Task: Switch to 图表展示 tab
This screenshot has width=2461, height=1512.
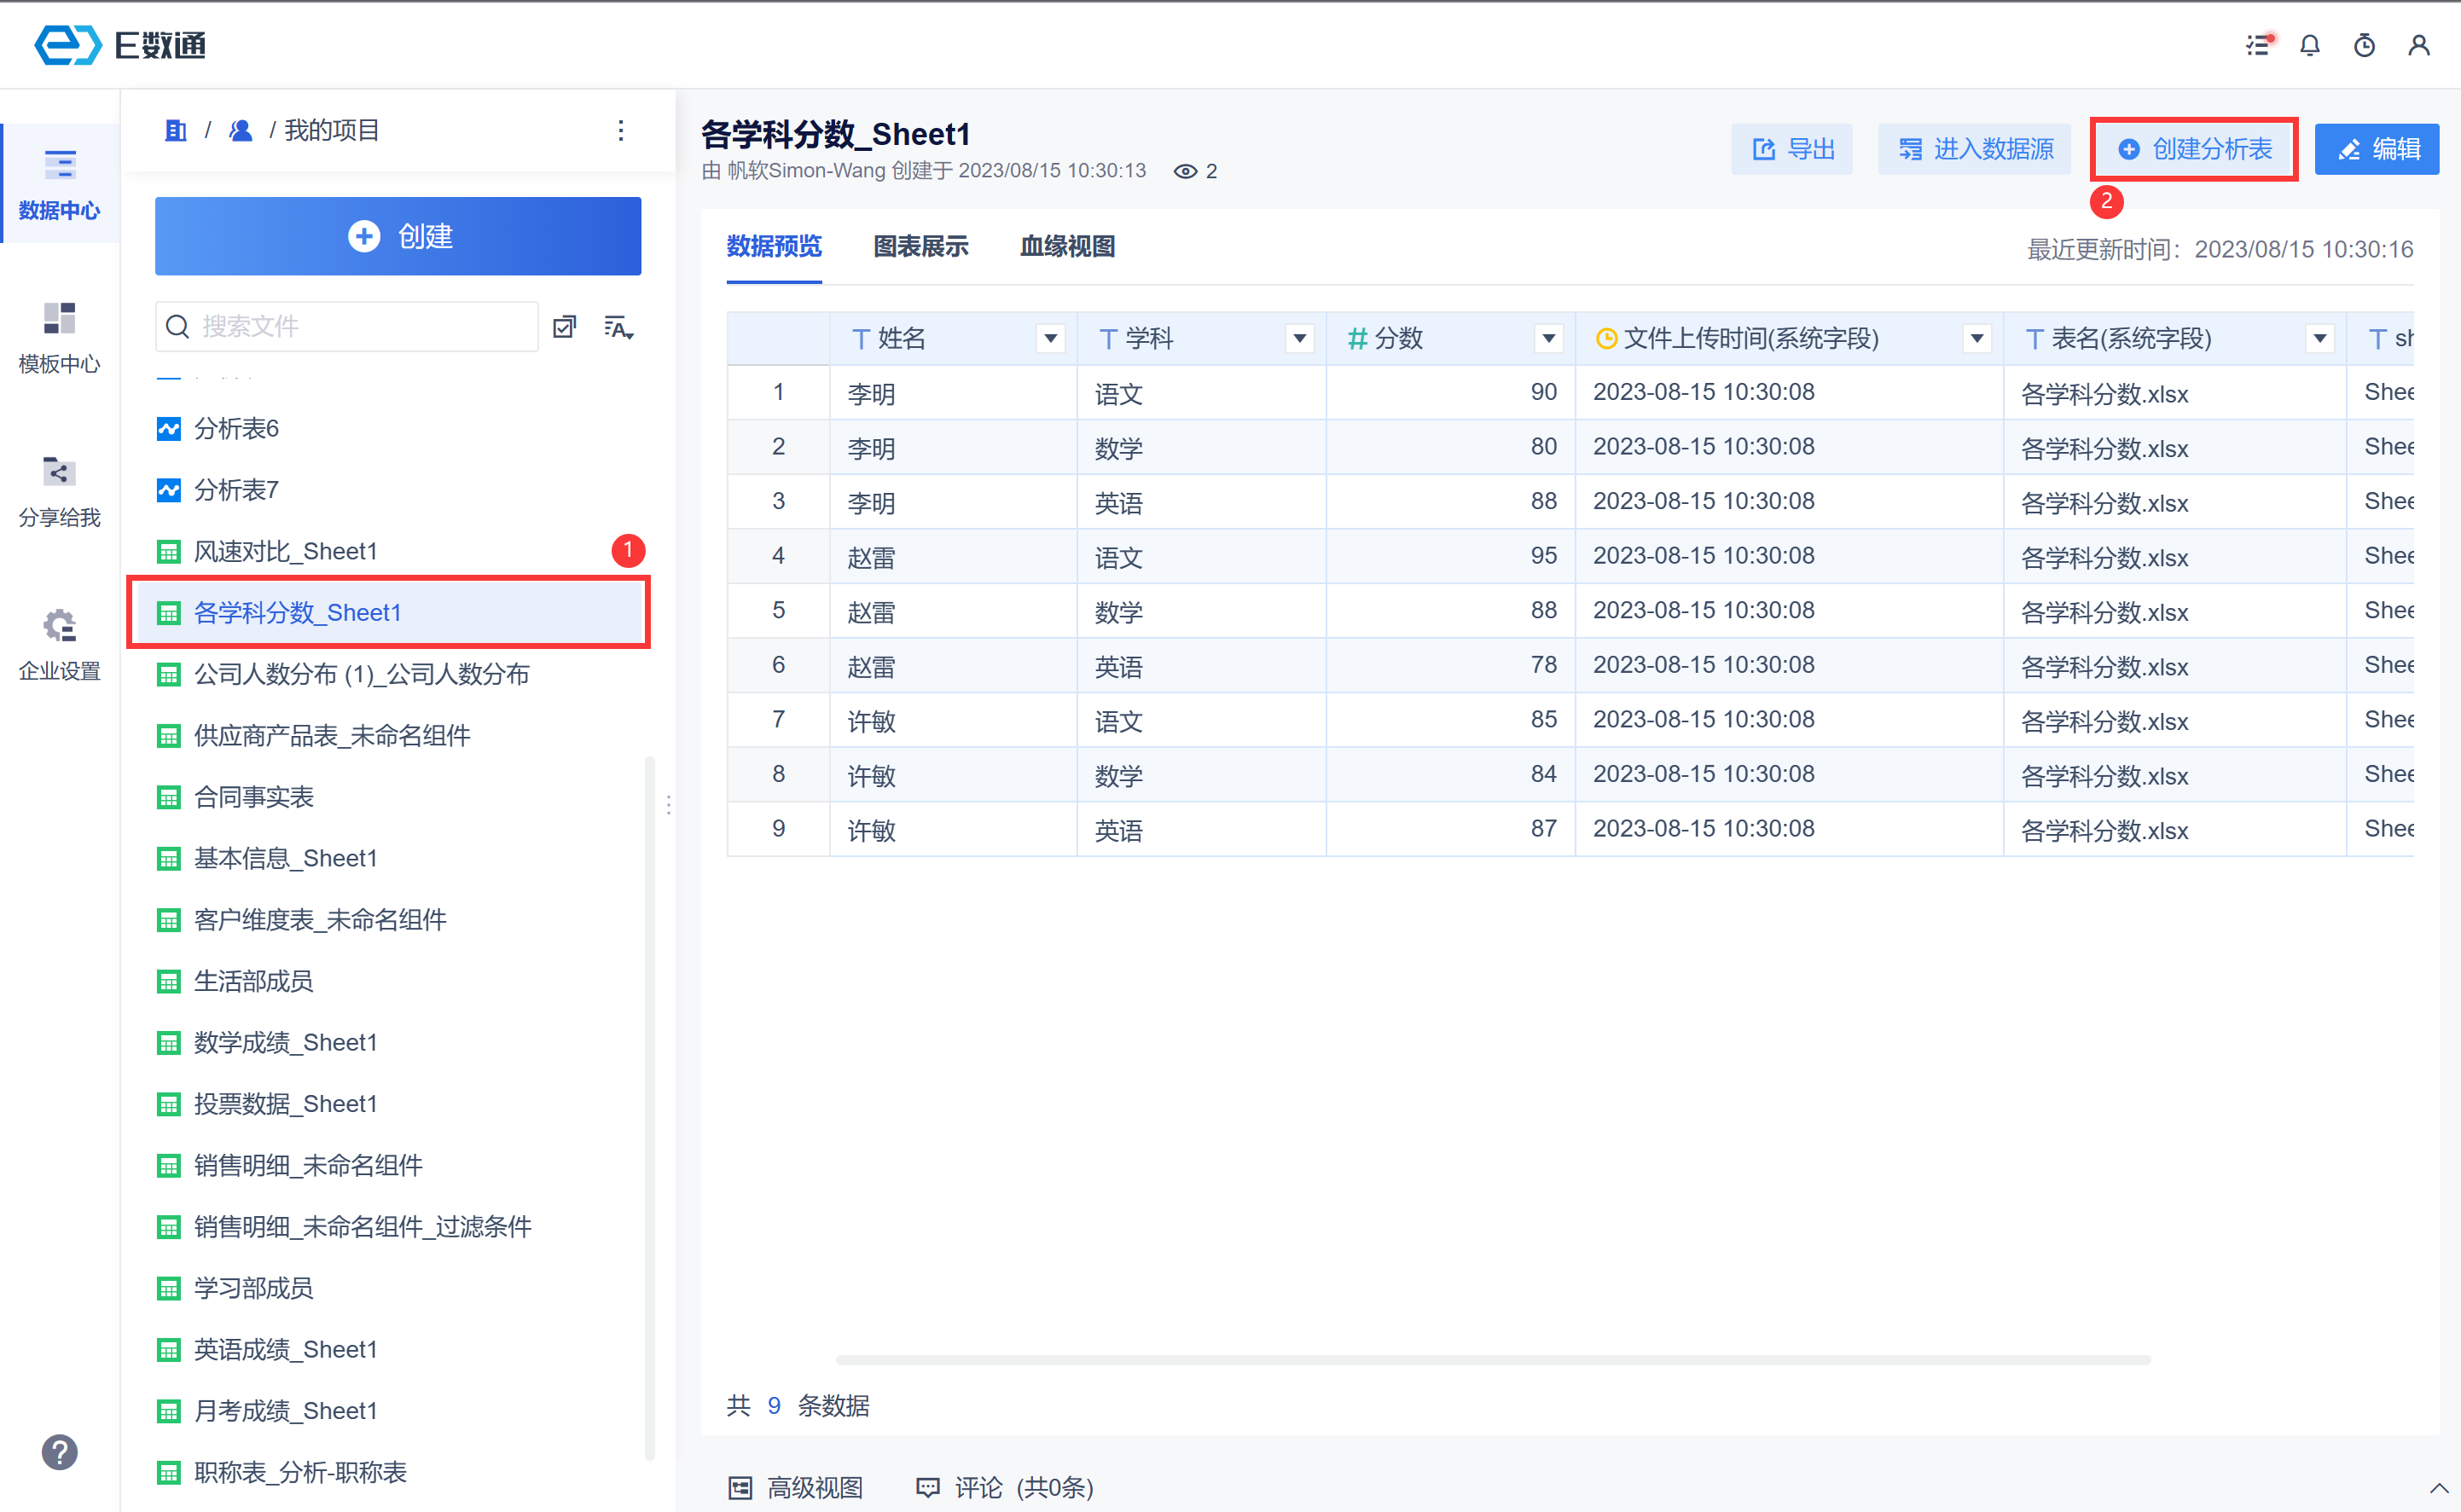Action: (x=920, y=247)
